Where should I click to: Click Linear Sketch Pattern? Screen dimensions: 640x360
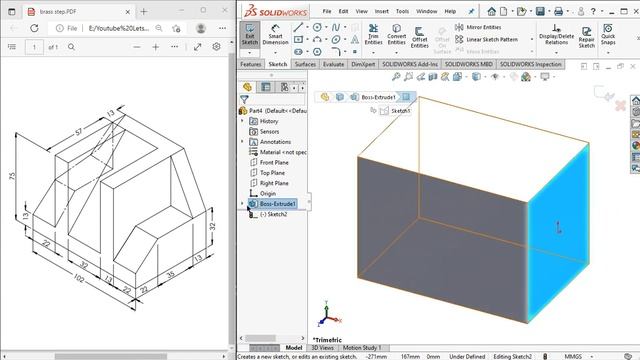coord(486,40)
